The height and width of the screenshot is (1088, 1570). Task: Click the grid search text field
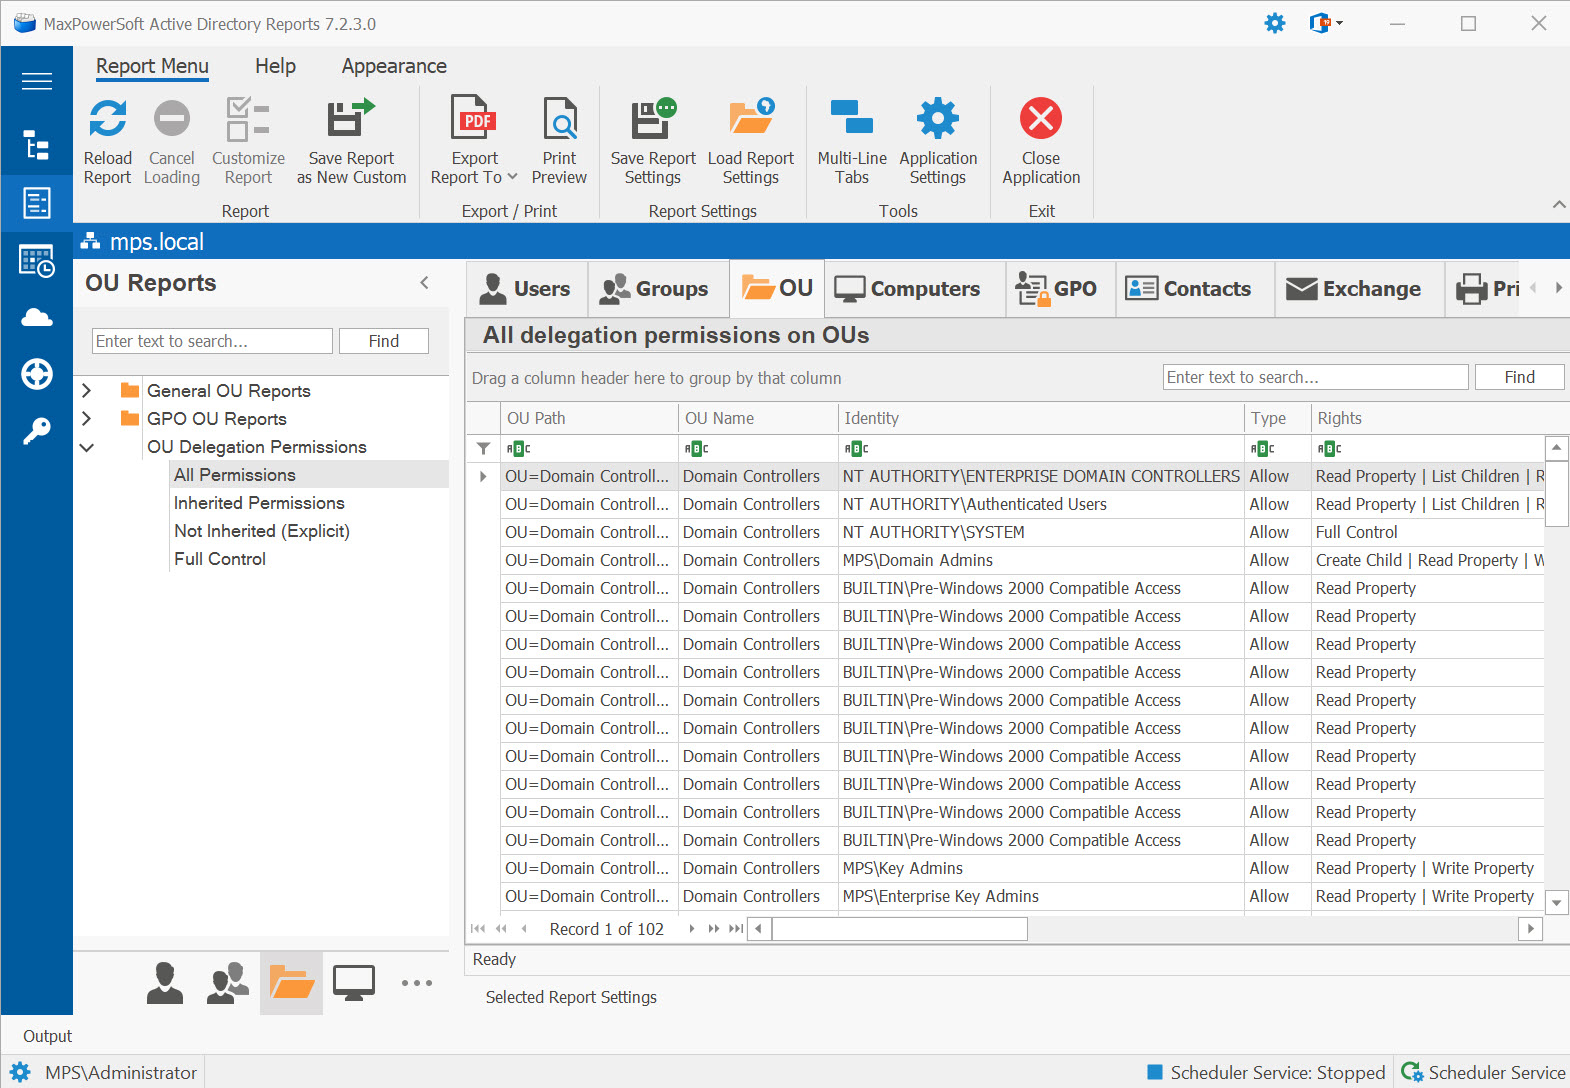(1315, 377)
